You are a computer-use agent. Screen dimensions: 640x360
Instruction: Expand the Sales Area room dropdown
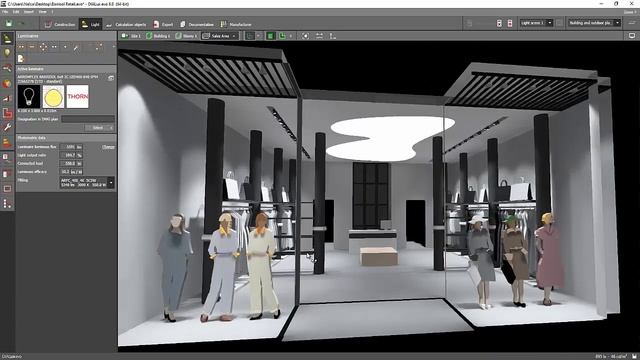point(234,36)
